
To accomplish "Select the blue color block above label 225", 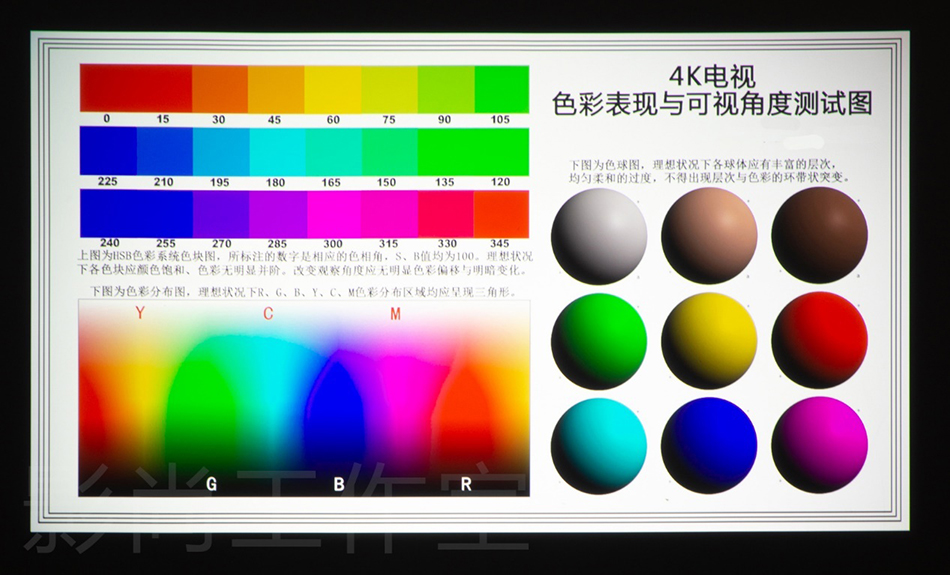I will (107, 151).
